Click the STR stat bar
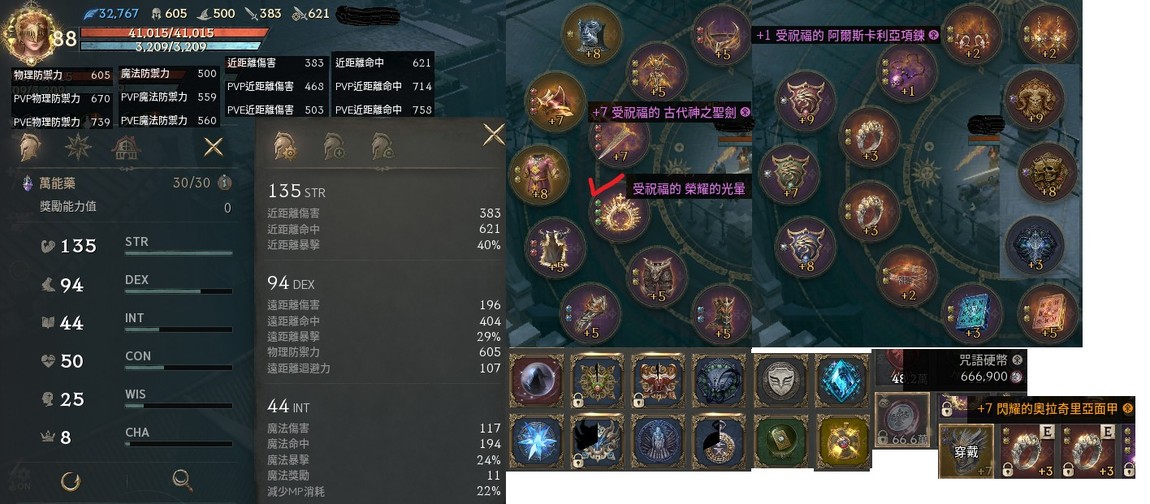Image resolution: width=1150 pixels, height=504 pixels. [x=179, y=253]
